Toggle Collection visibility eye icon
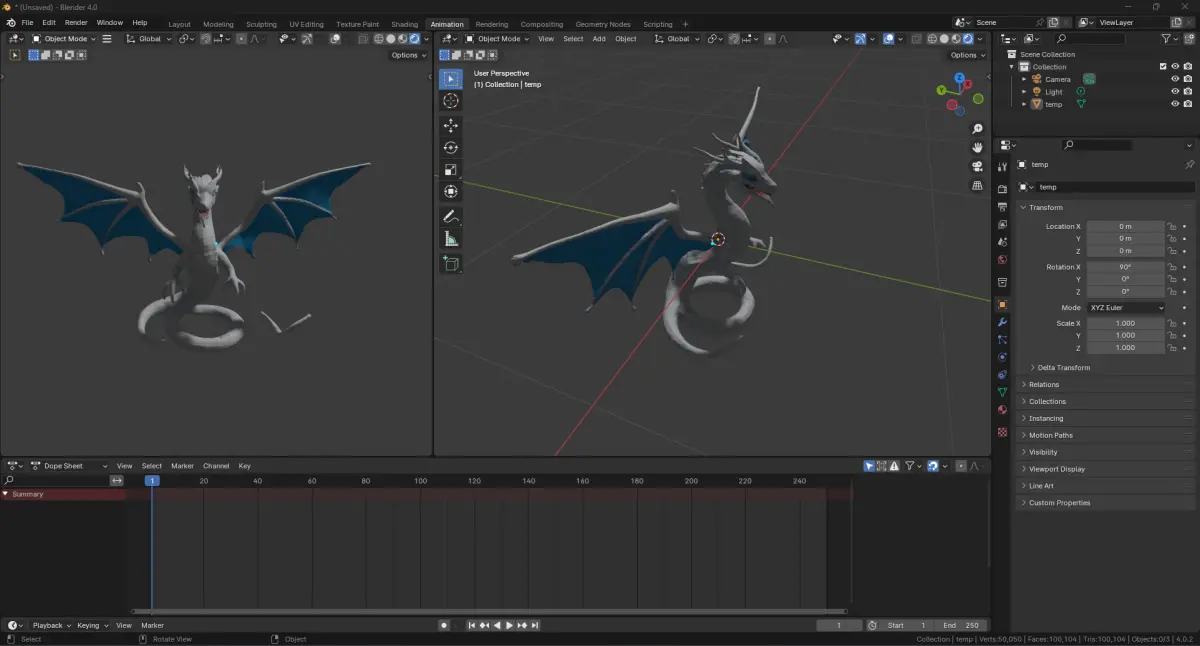The image size is (1200, 646). click(1175, 66)
